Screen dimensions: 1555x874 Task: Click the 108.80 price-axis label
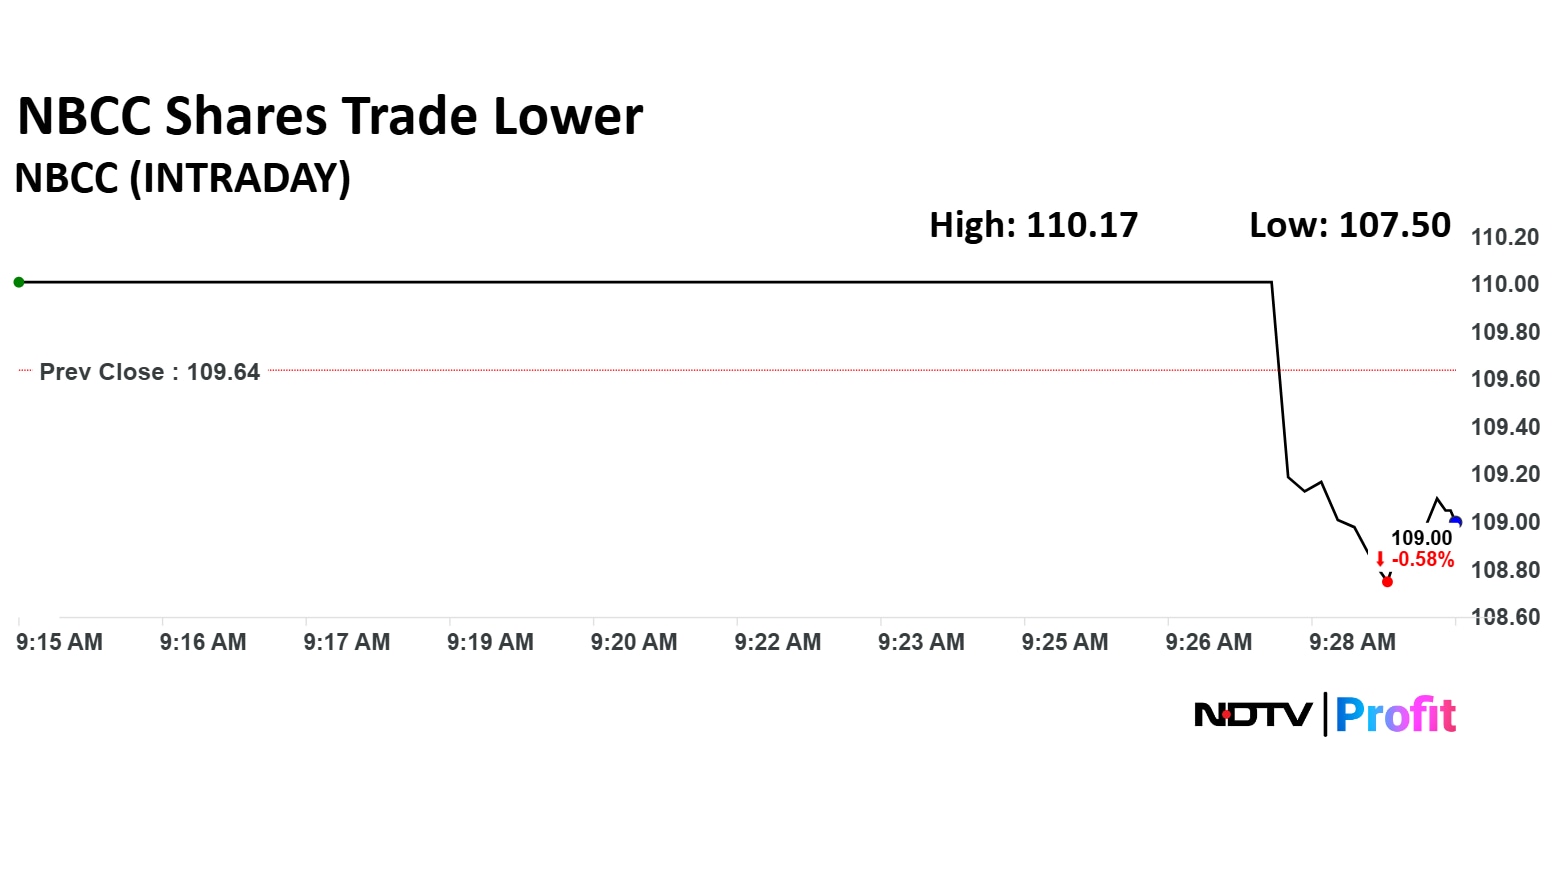click(1504, 570)
